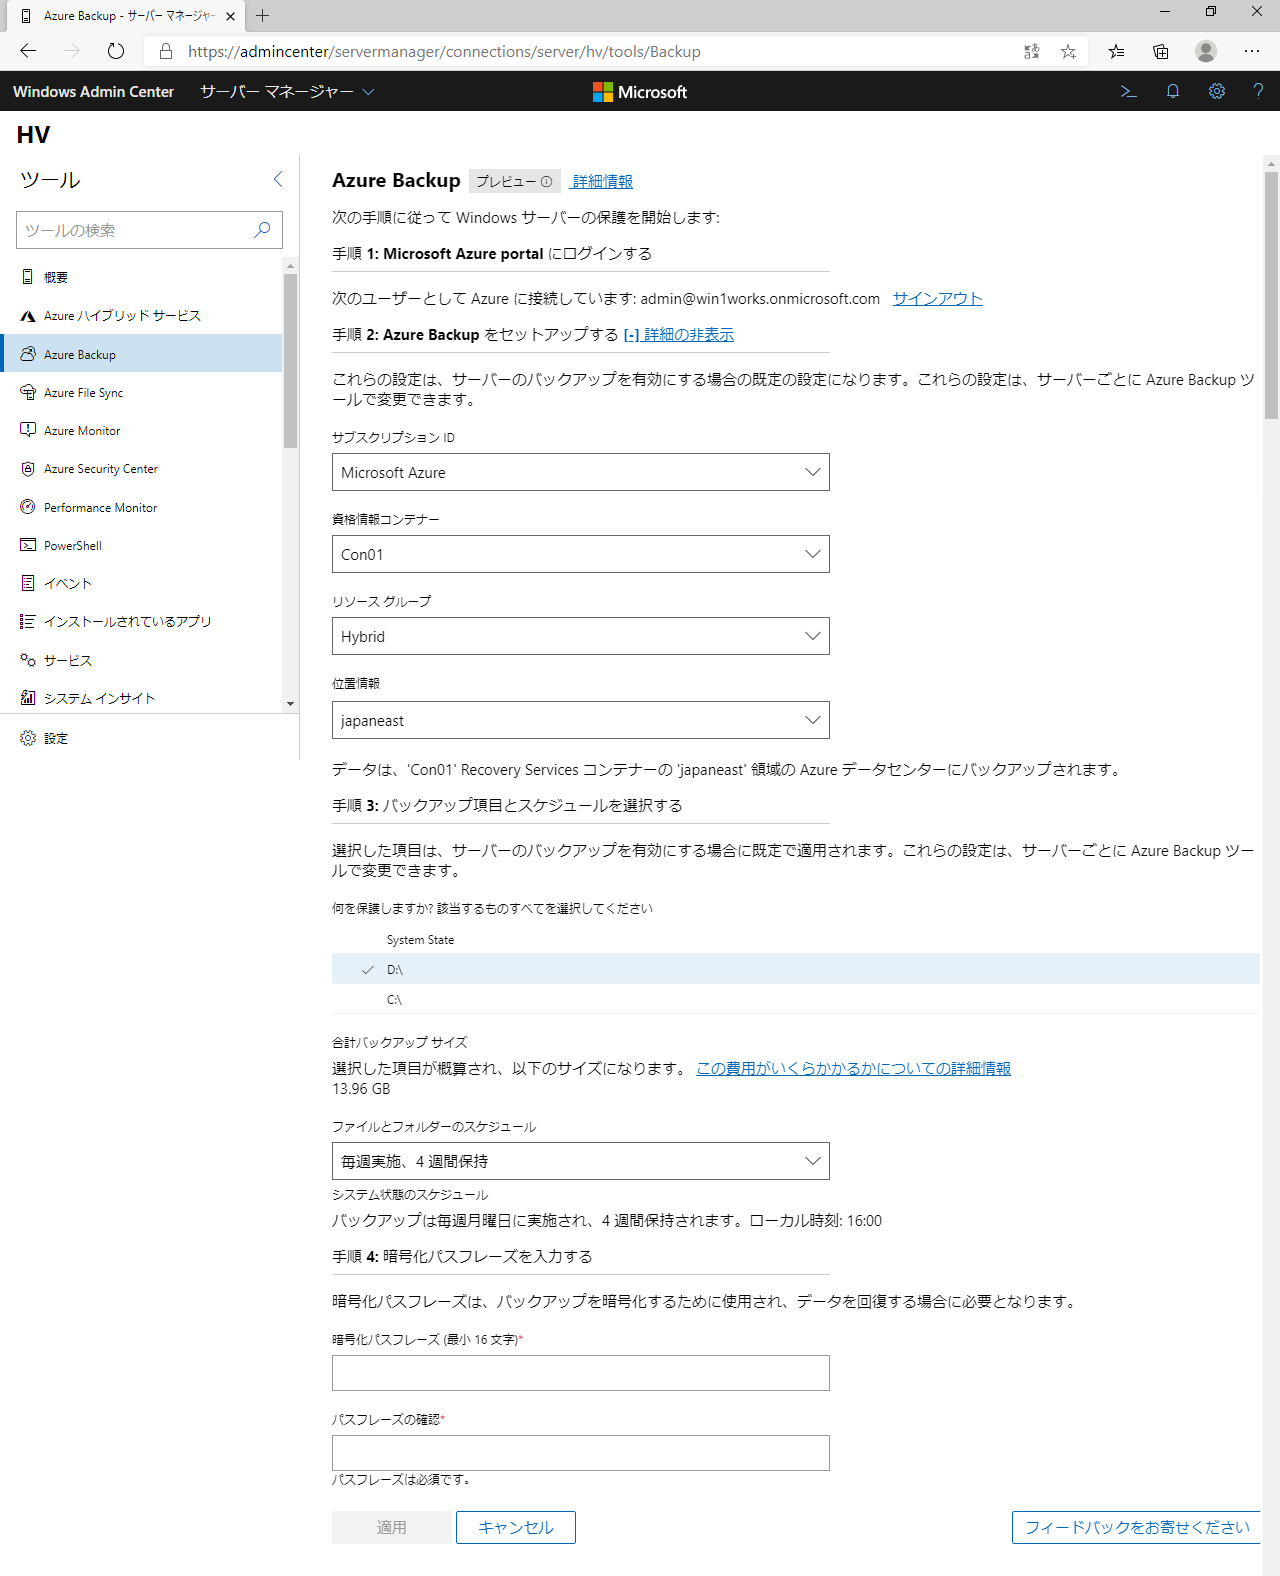
Task: Click the disabled 適用 button
Action: click(392, 1527)
